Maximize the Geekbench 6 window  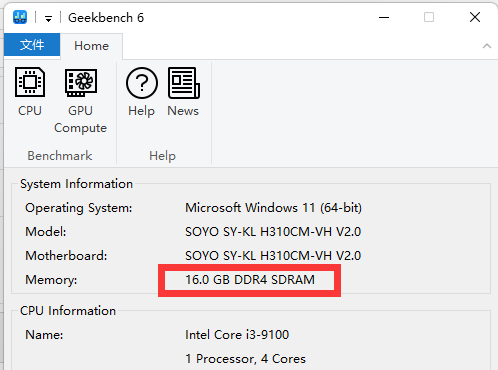pyautogui.click(x=429, y=17)
